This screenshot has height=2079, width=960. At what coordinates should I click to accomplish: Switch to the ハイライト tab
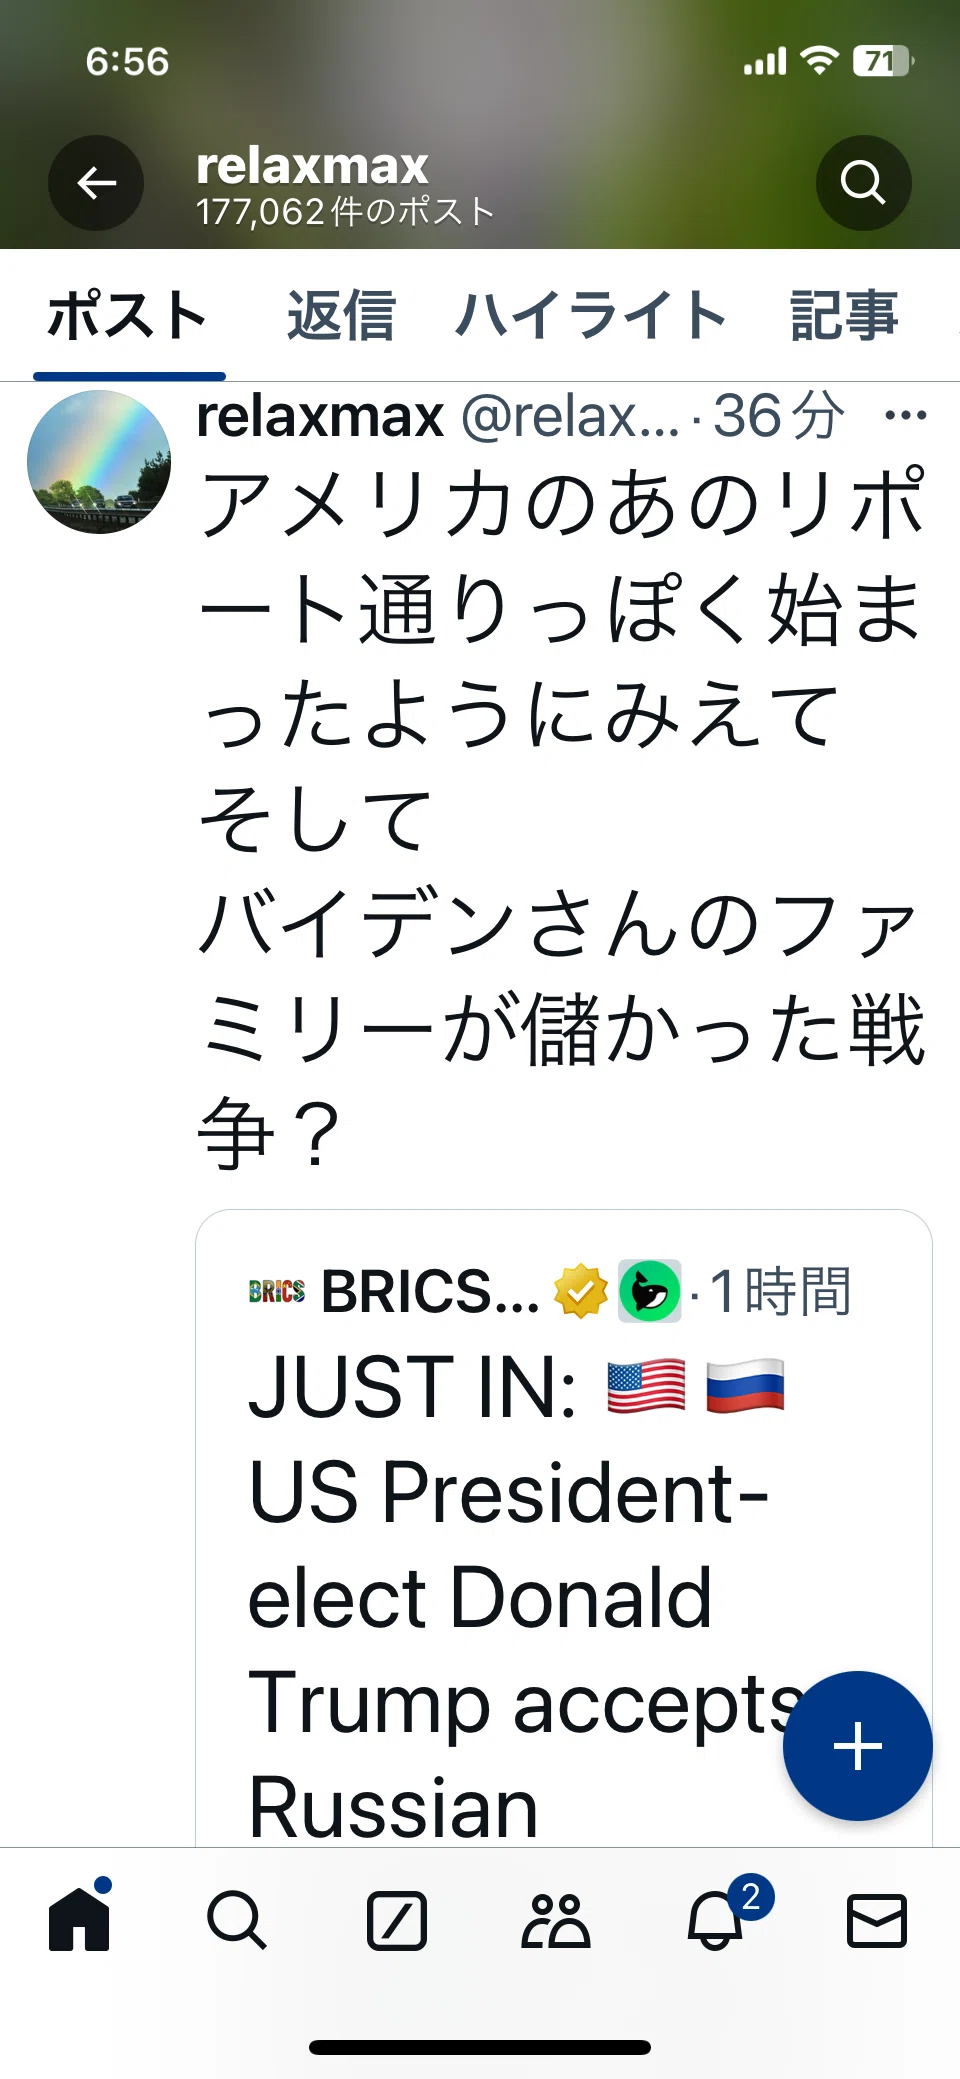(x=591, y=316)
